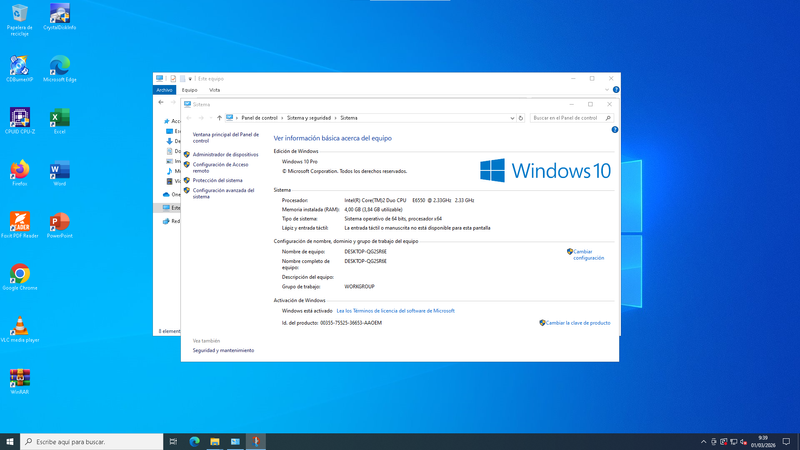Open Seguridad y mantenimiento link
The height and width of the screenshot is (450, 800).
click(x=223, y=351)
